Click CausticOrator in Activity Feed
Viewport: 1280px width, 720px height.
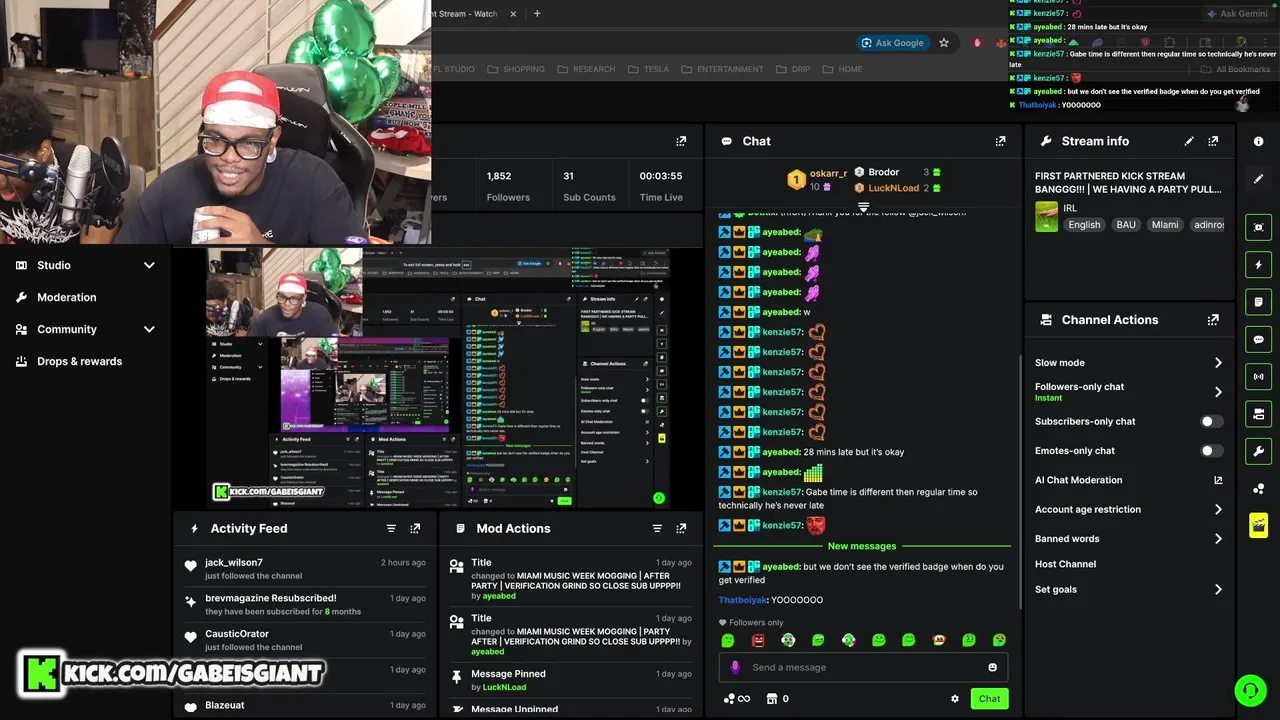(x=237, y=634)
